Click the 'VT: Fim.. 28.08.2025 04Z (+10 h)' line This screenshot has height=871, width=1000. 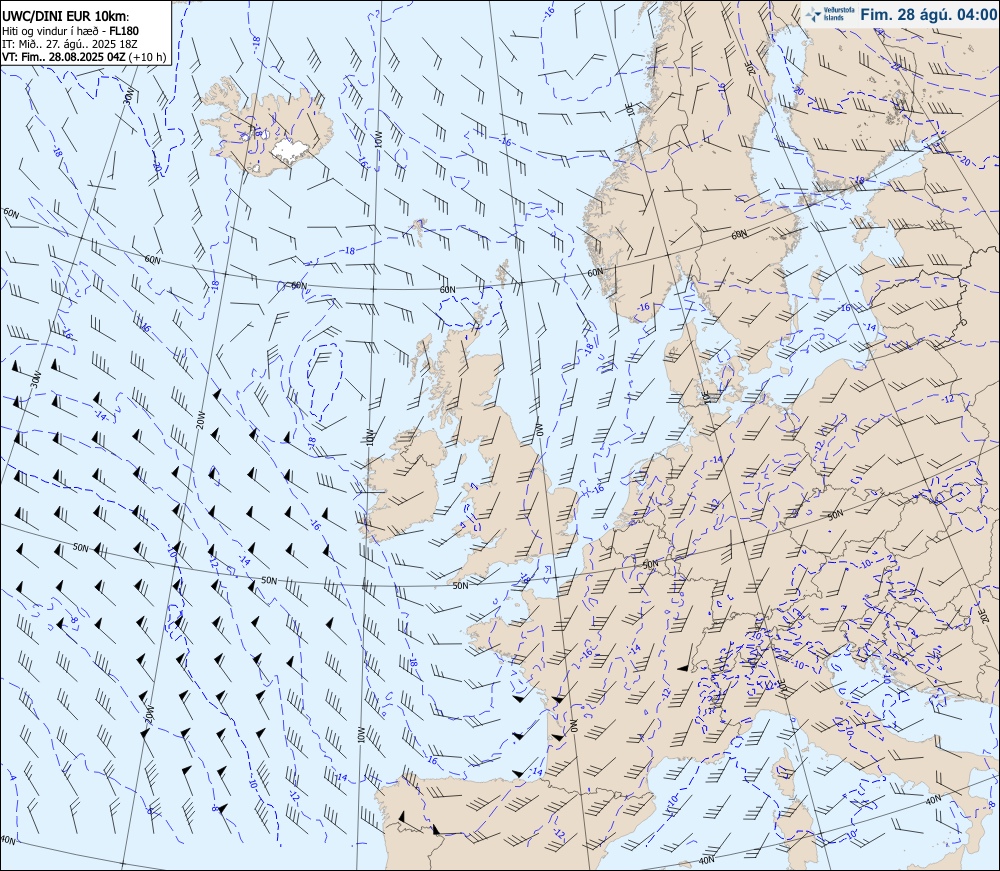[x=84, y=57]
